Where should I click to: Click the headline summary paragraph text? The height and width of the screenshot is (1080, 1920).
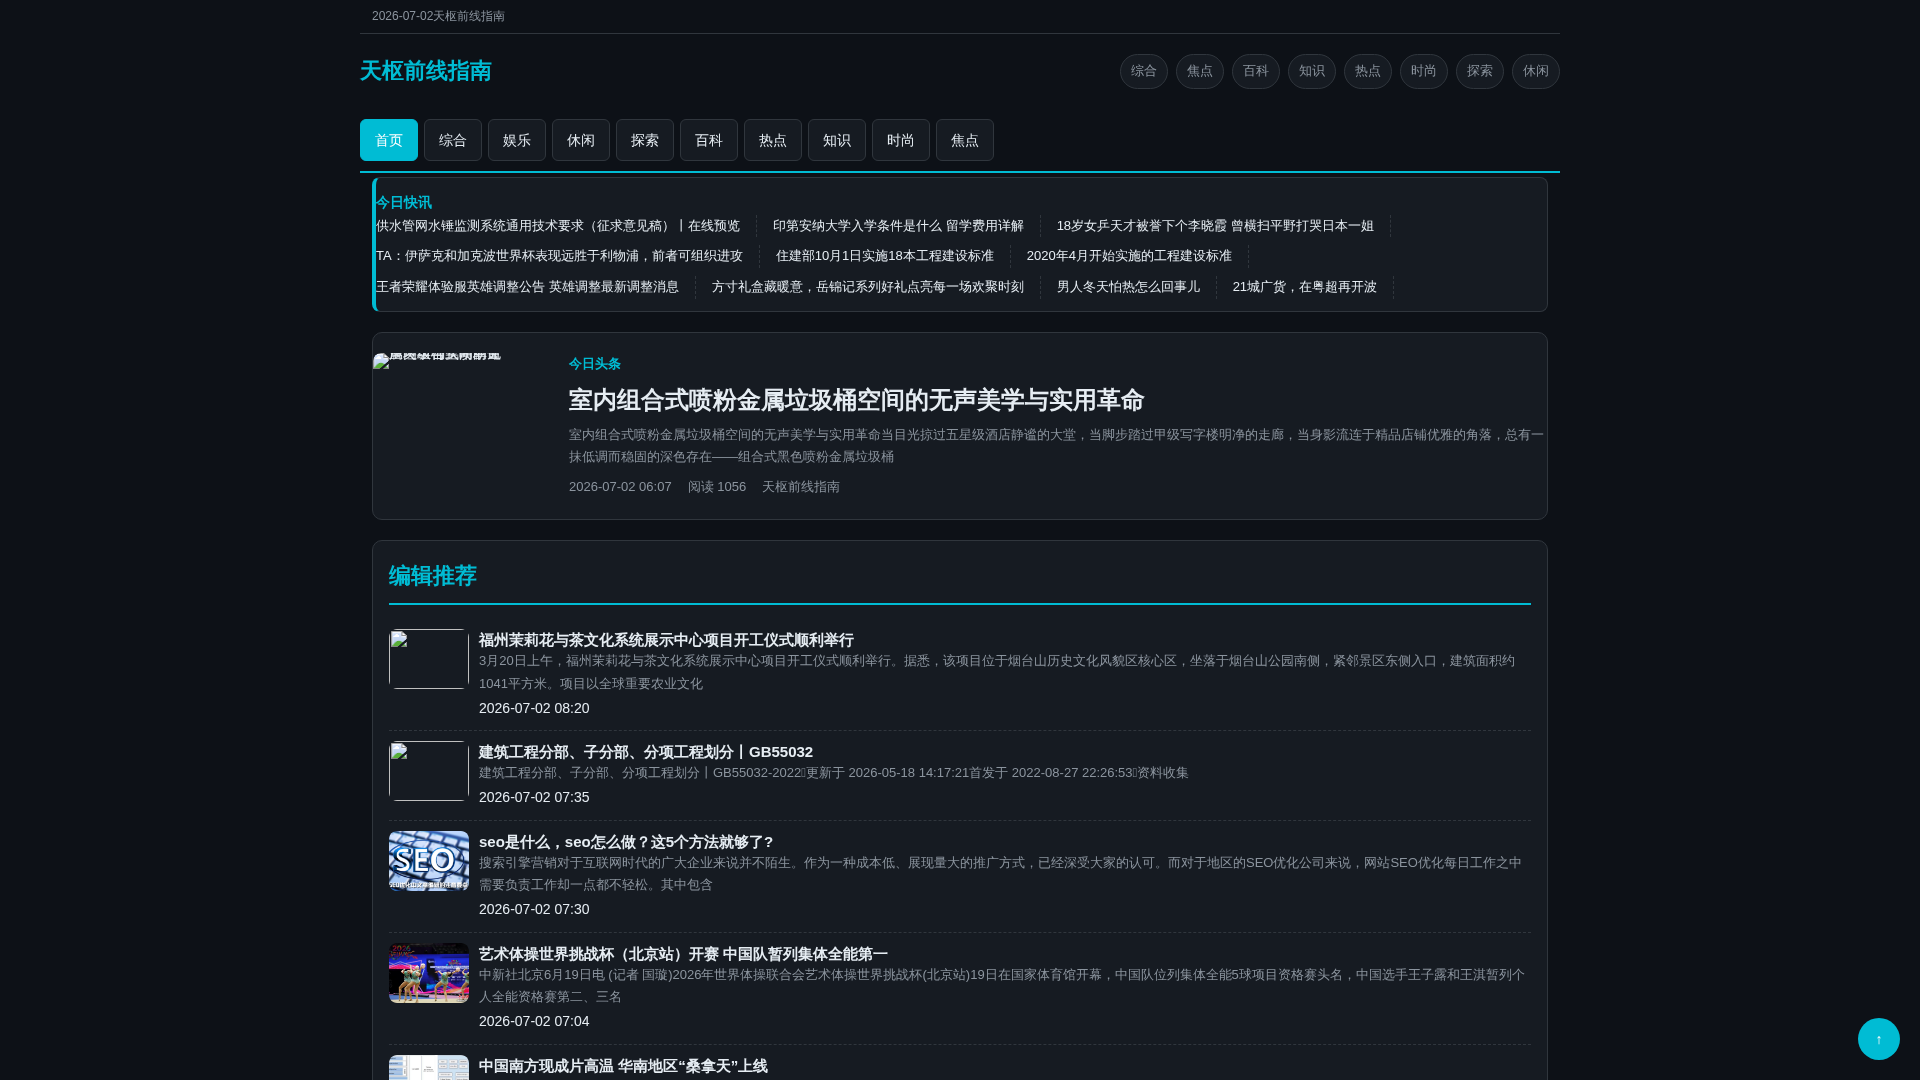click(1056, 445)
